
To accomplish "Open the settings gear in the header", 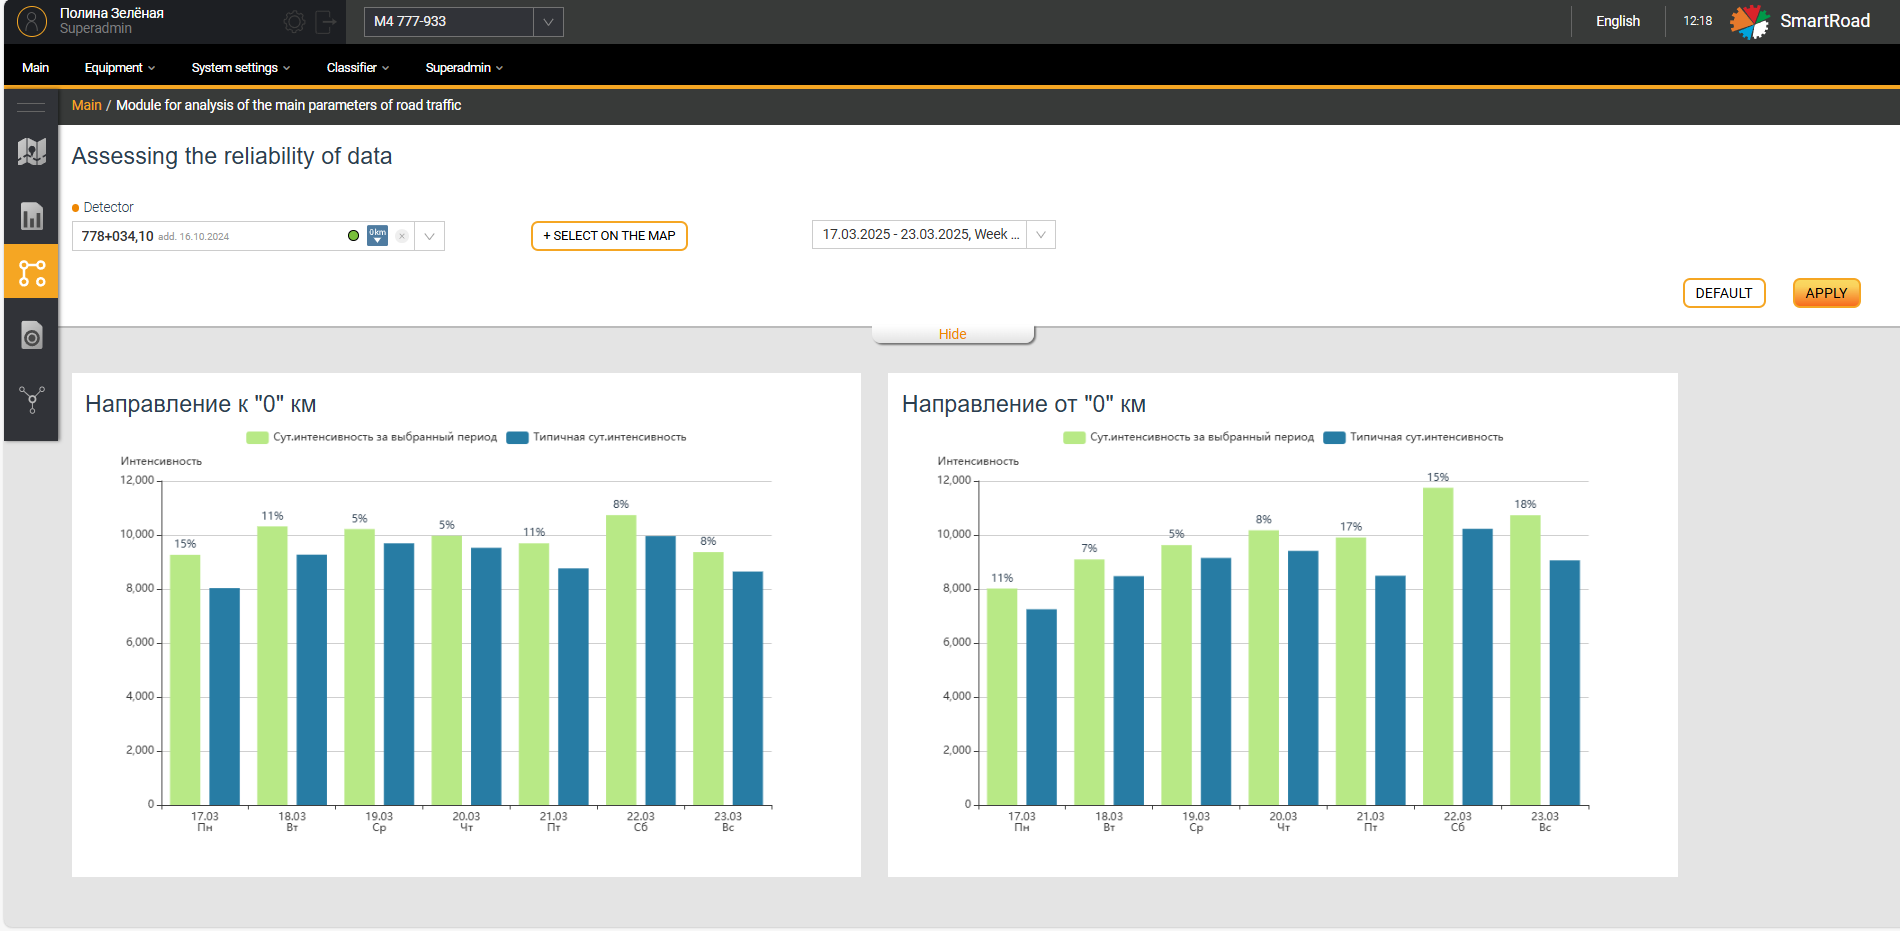I will [x=294, y=22].
